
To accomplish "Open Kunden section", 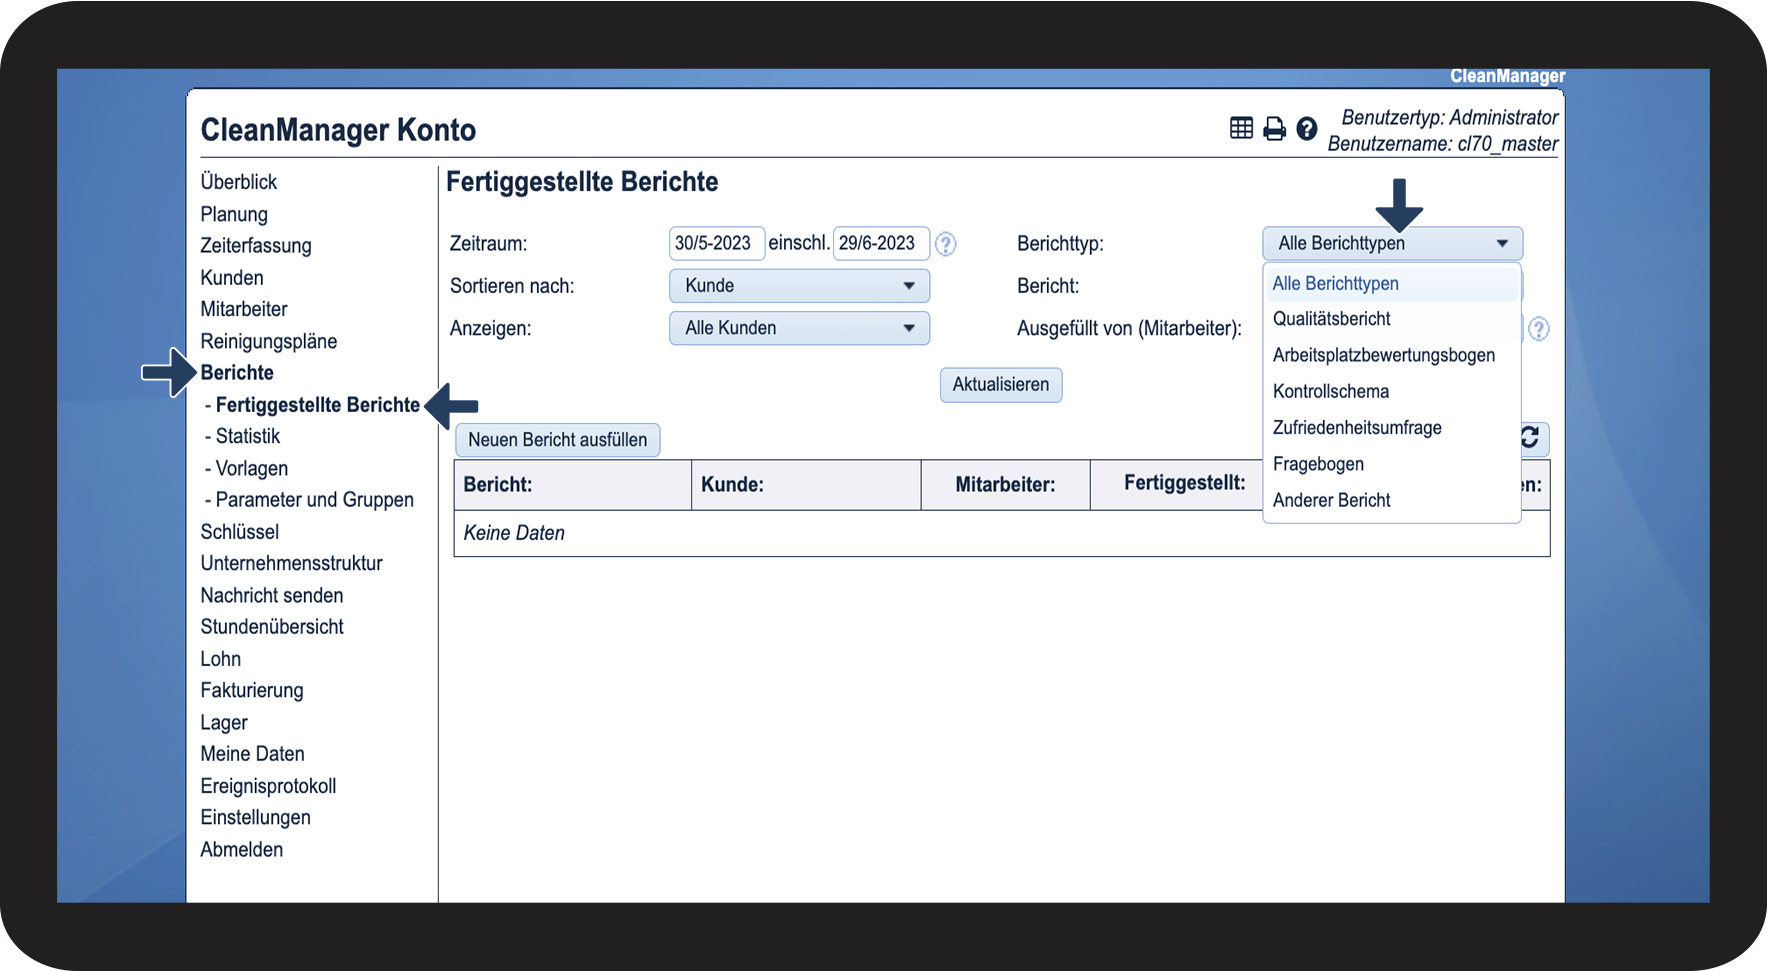I will point(232,278).
